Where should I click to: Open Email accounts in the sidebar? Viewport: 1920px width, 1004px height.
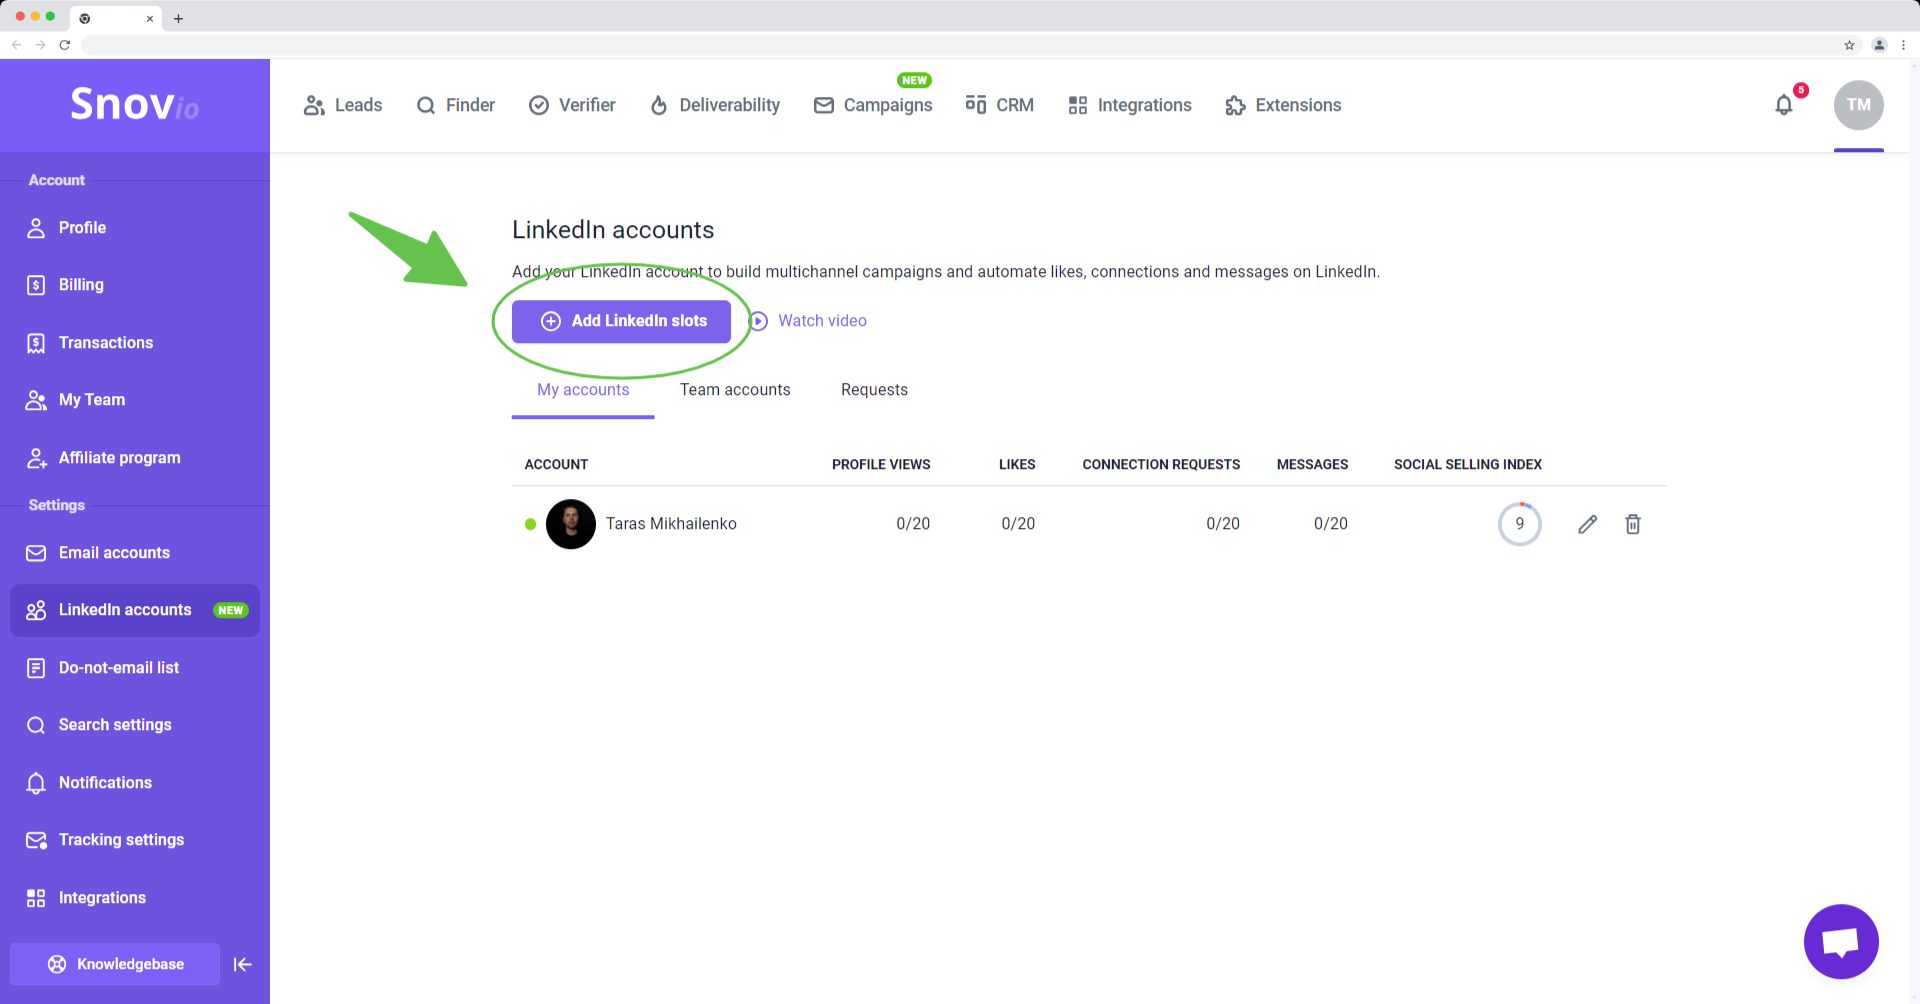point(114,553)
